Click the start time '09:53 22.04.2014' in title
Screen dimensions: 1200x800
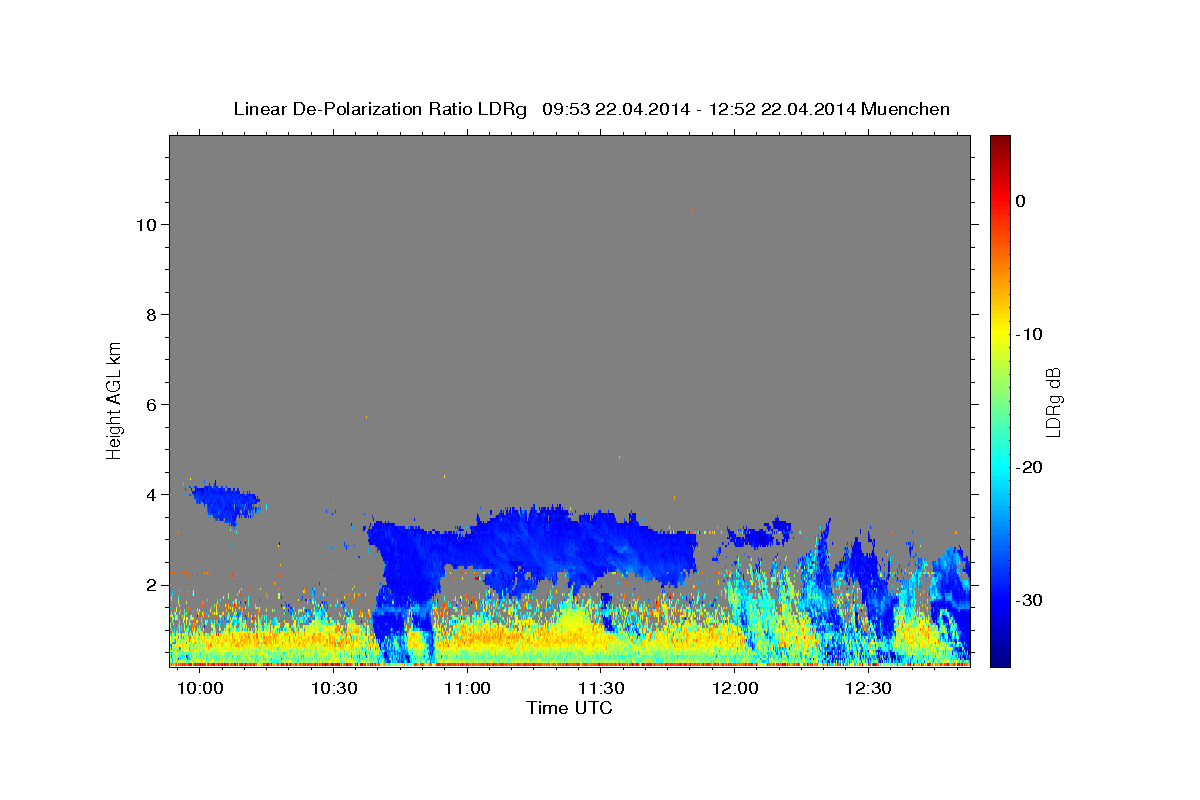tap(616, 109)
